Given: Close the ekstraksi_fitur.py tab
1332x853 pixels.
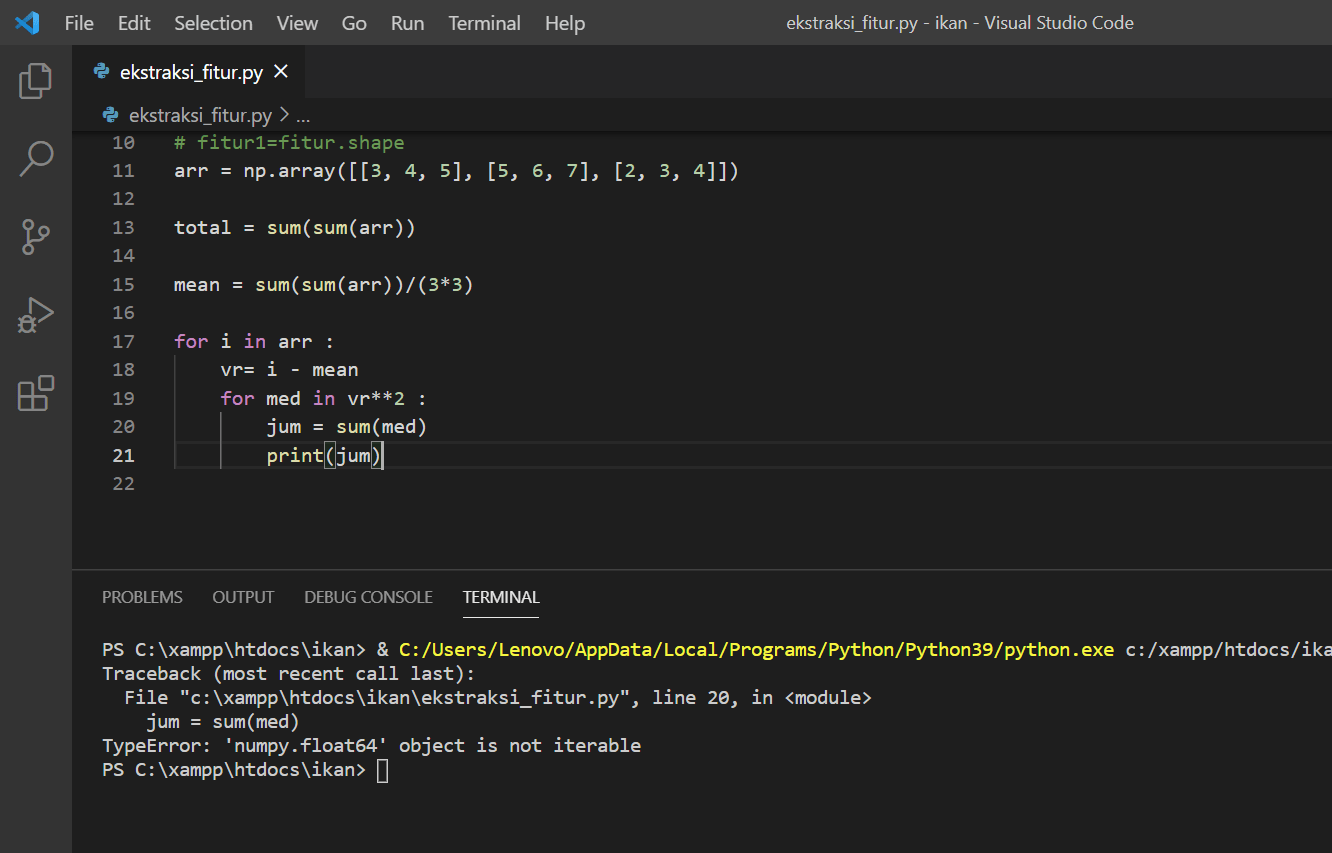Looking at the screenshot, I should tap(279, 71).
